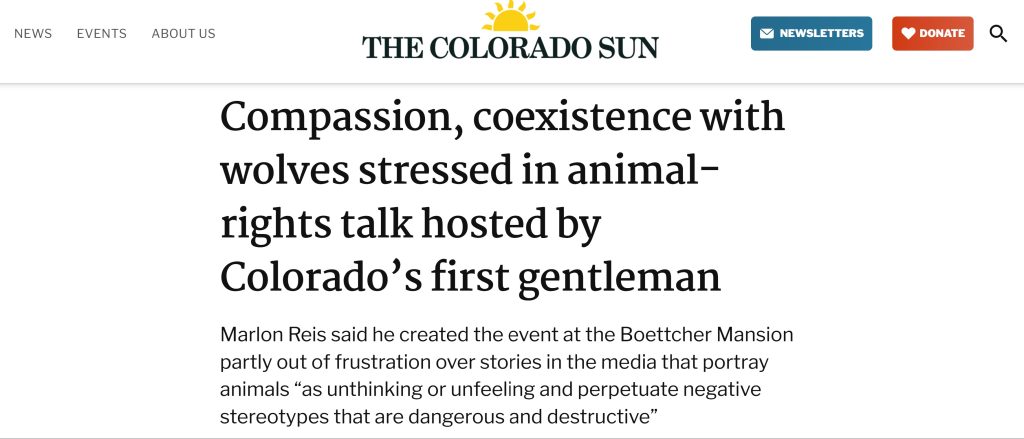Click The Colorado Sun wordmark logo
The height and width of the screenshot is (439, 1024).
(510, 47)
